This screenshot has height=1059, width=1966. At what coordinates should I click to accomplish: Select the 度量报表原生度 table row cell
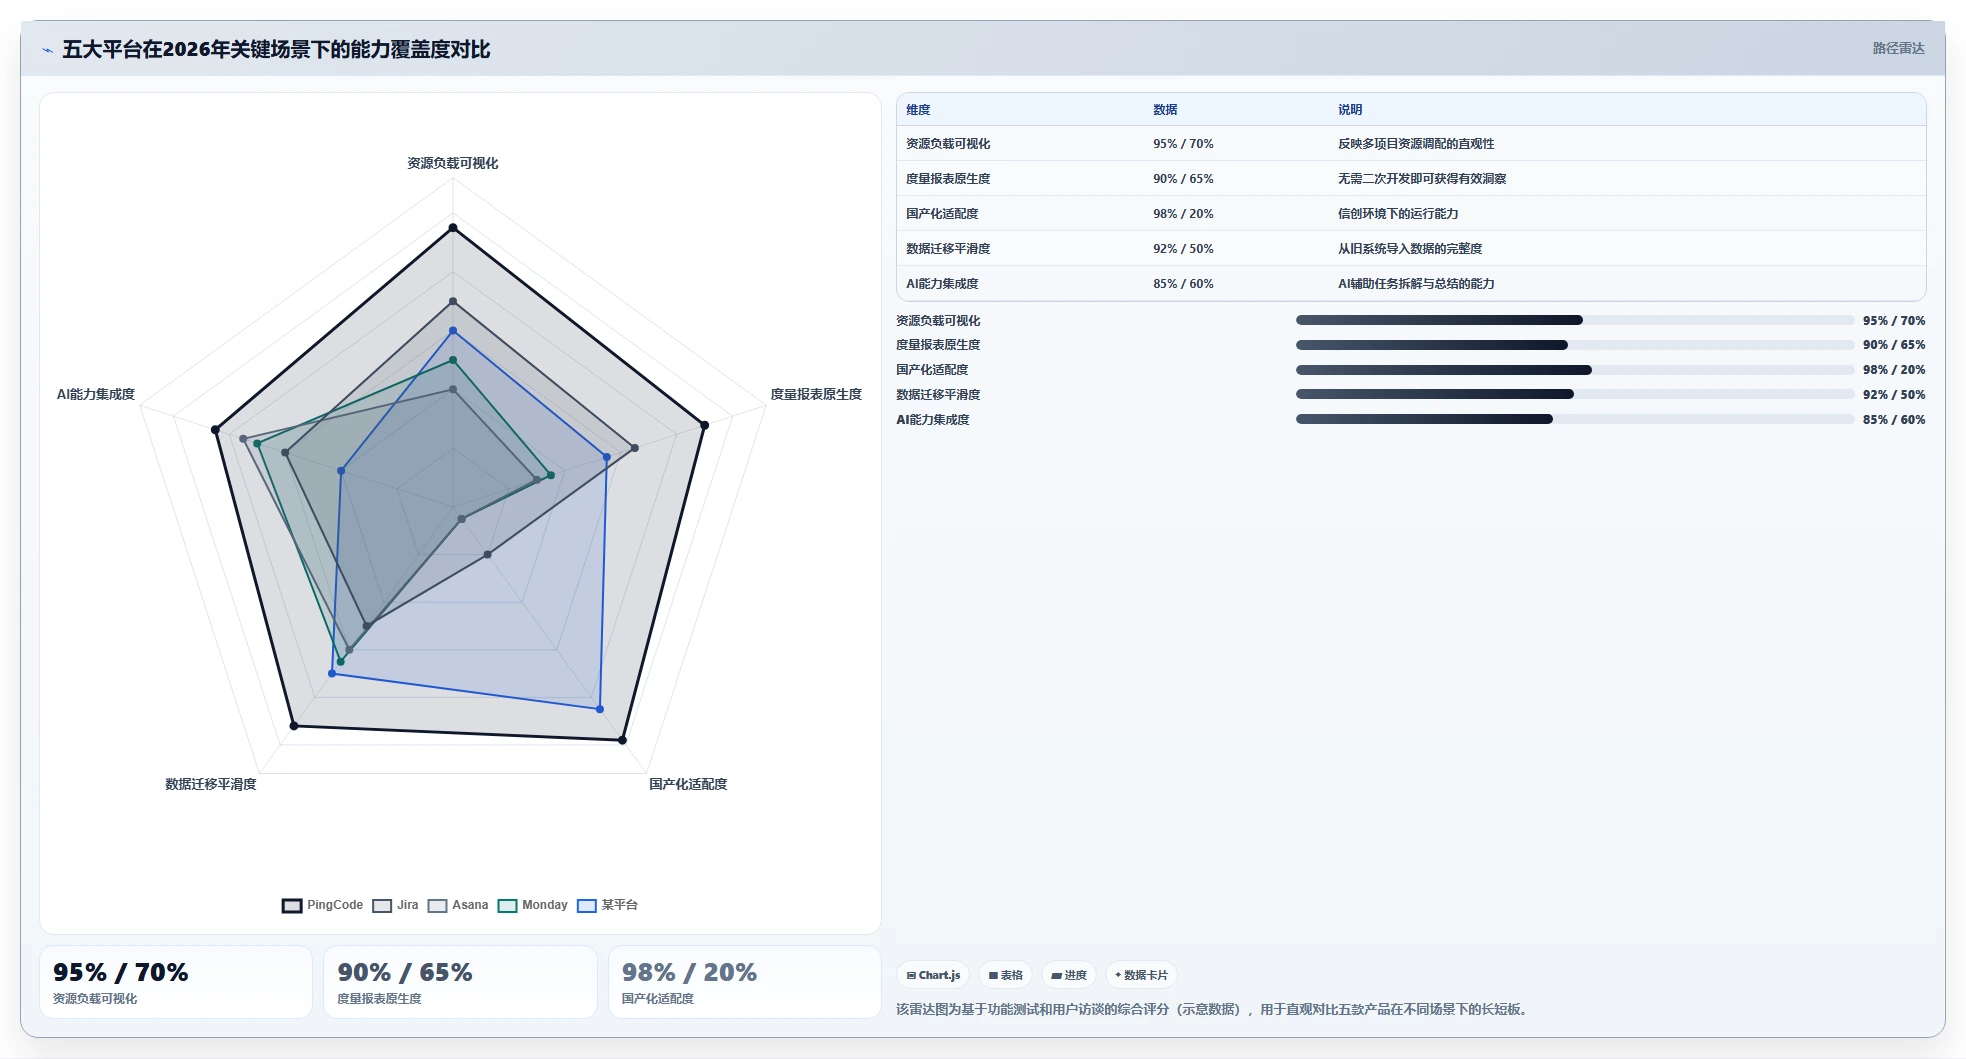pos(948,179)
